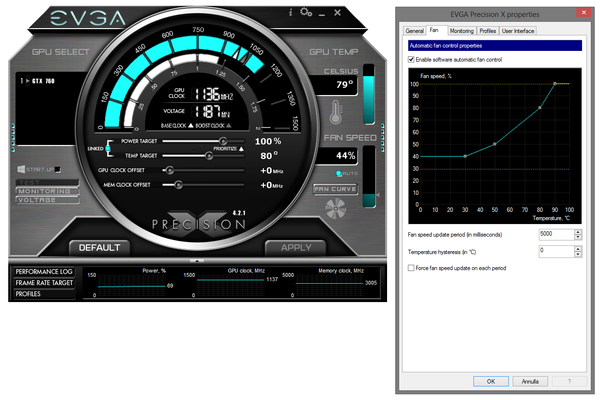Click the Temp Target slider handle

209,155
